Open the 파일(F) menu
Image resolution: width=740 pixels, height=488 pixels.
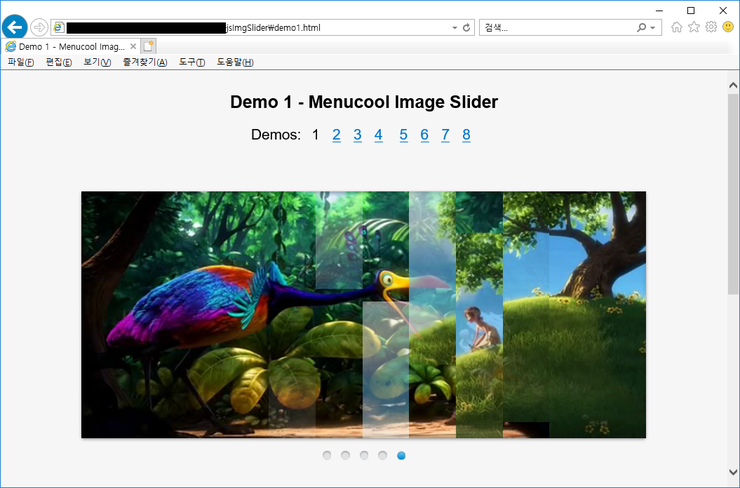pos(20,62)
